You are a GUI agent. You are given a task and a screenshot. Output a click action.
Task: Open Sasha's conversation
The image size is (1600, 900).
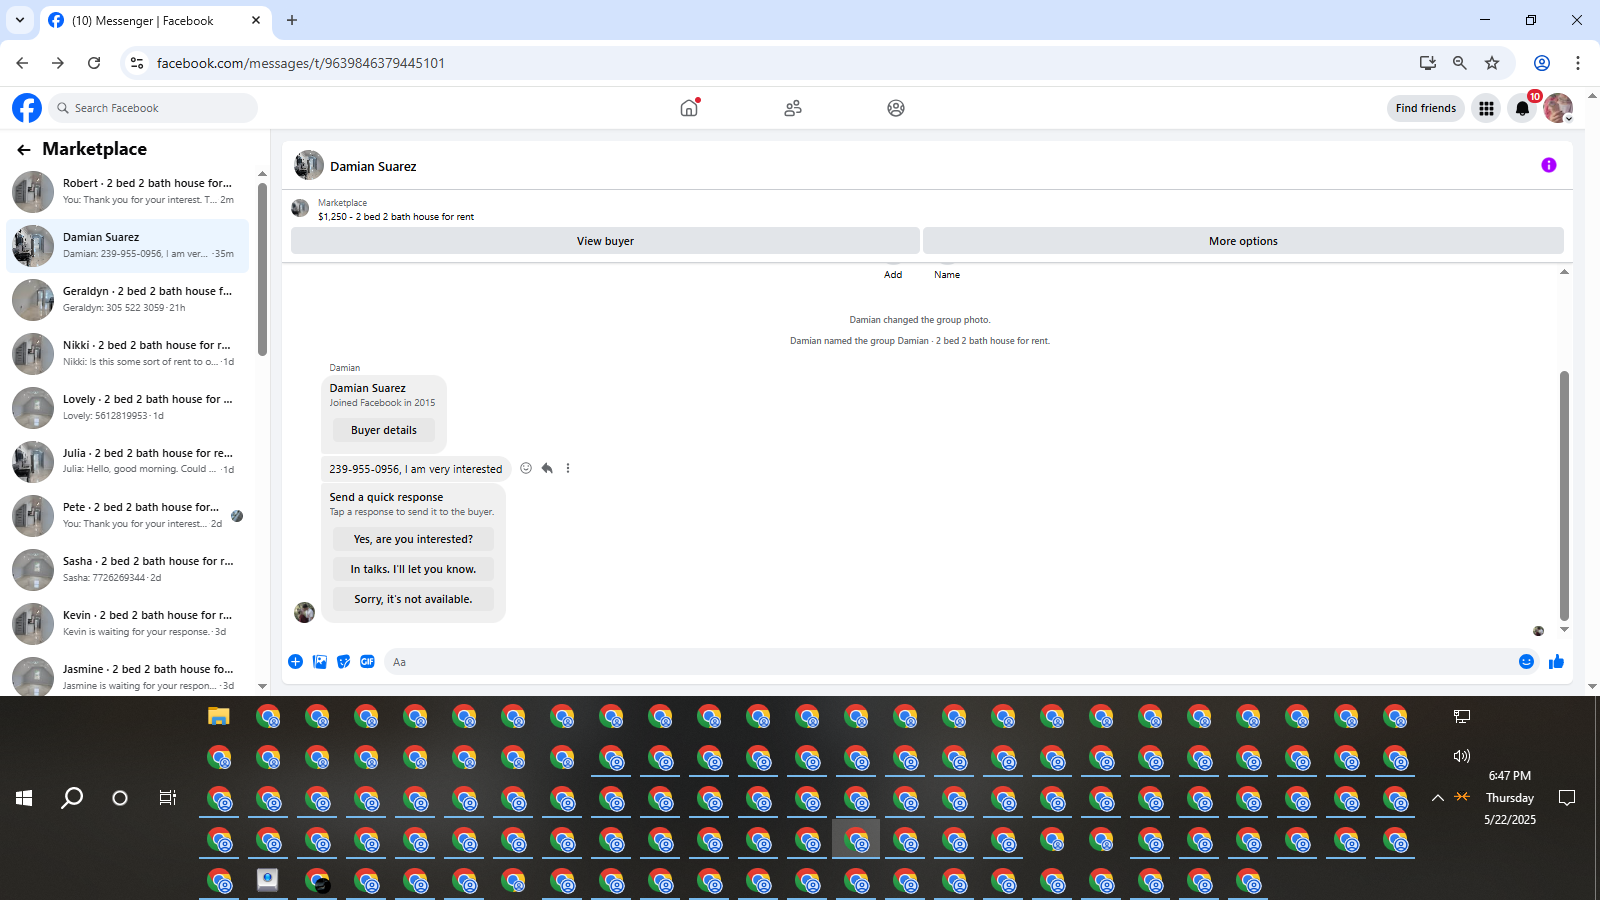(x=128, y=570)
